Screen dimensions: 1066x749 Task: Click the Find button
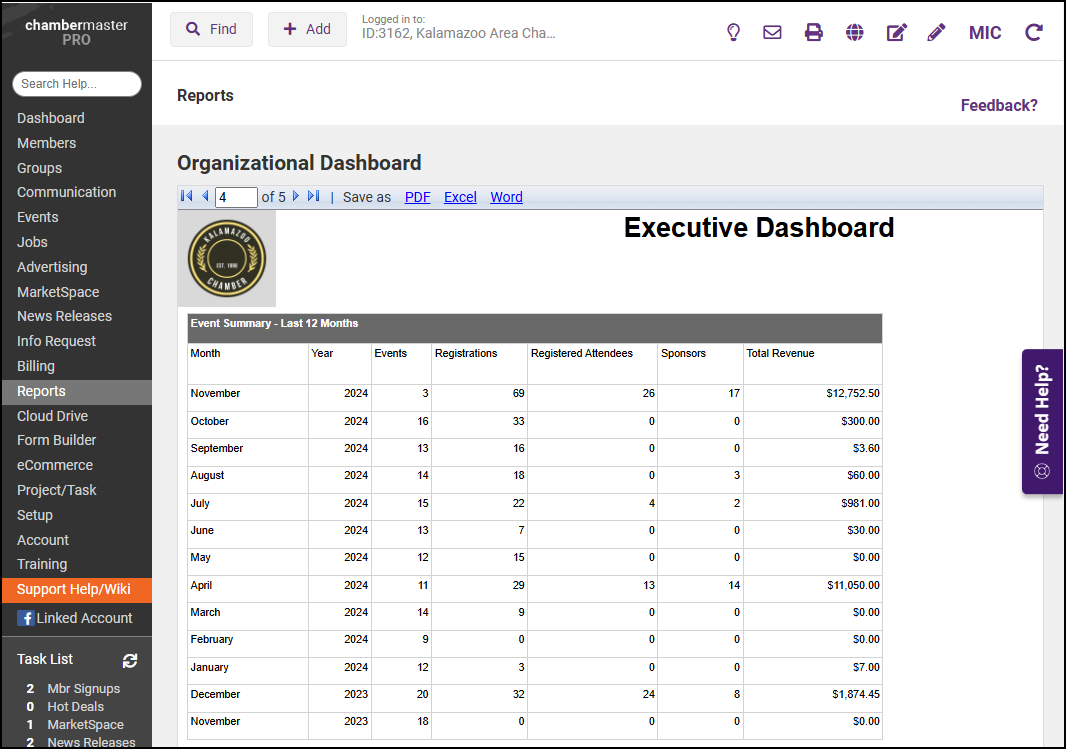click(211, 30)
